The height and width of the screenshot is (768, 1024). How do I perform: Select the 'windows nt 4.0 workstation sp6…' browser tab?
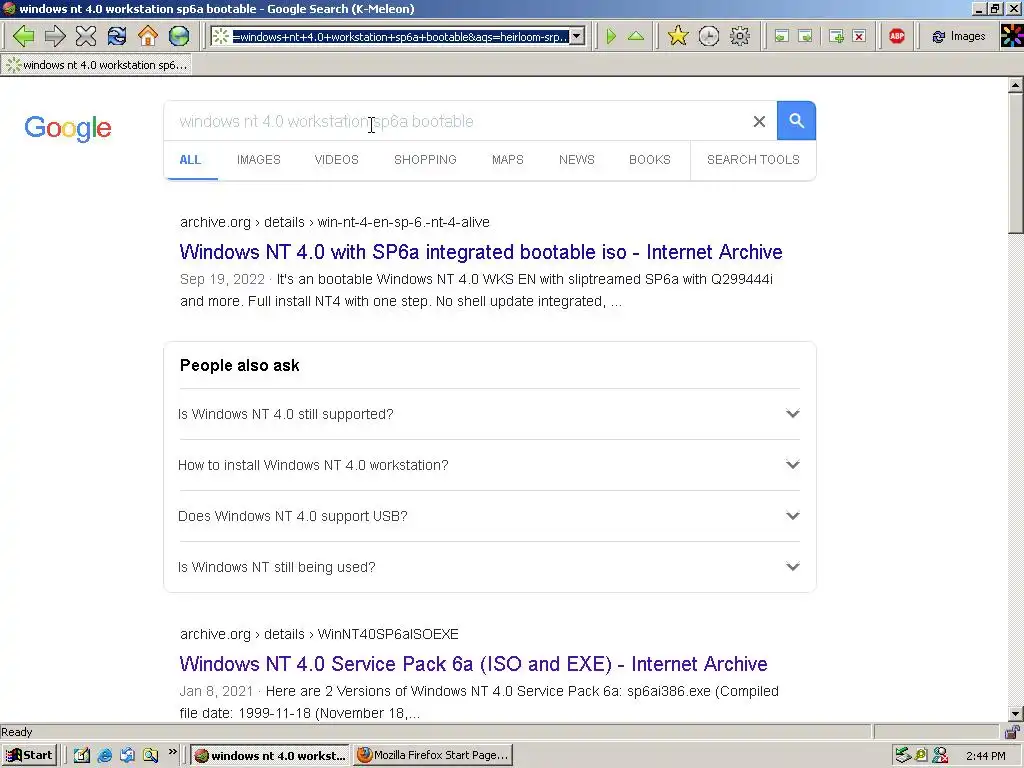[97, 65]
